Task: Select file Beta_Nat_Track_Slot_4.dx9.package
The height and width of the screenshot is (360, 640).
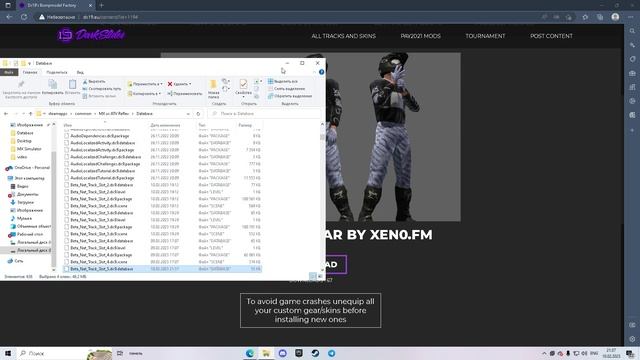Action: coord(101,255)
